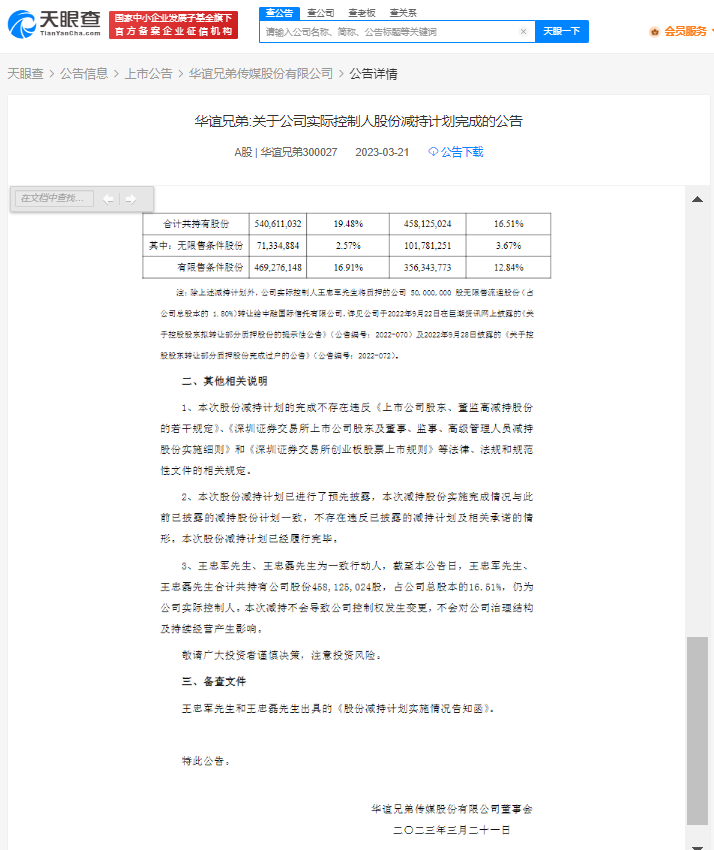Click table cell 356,343,773
Image resolution: width=714 pixels, height=850 pixels.
click(427, 267)
